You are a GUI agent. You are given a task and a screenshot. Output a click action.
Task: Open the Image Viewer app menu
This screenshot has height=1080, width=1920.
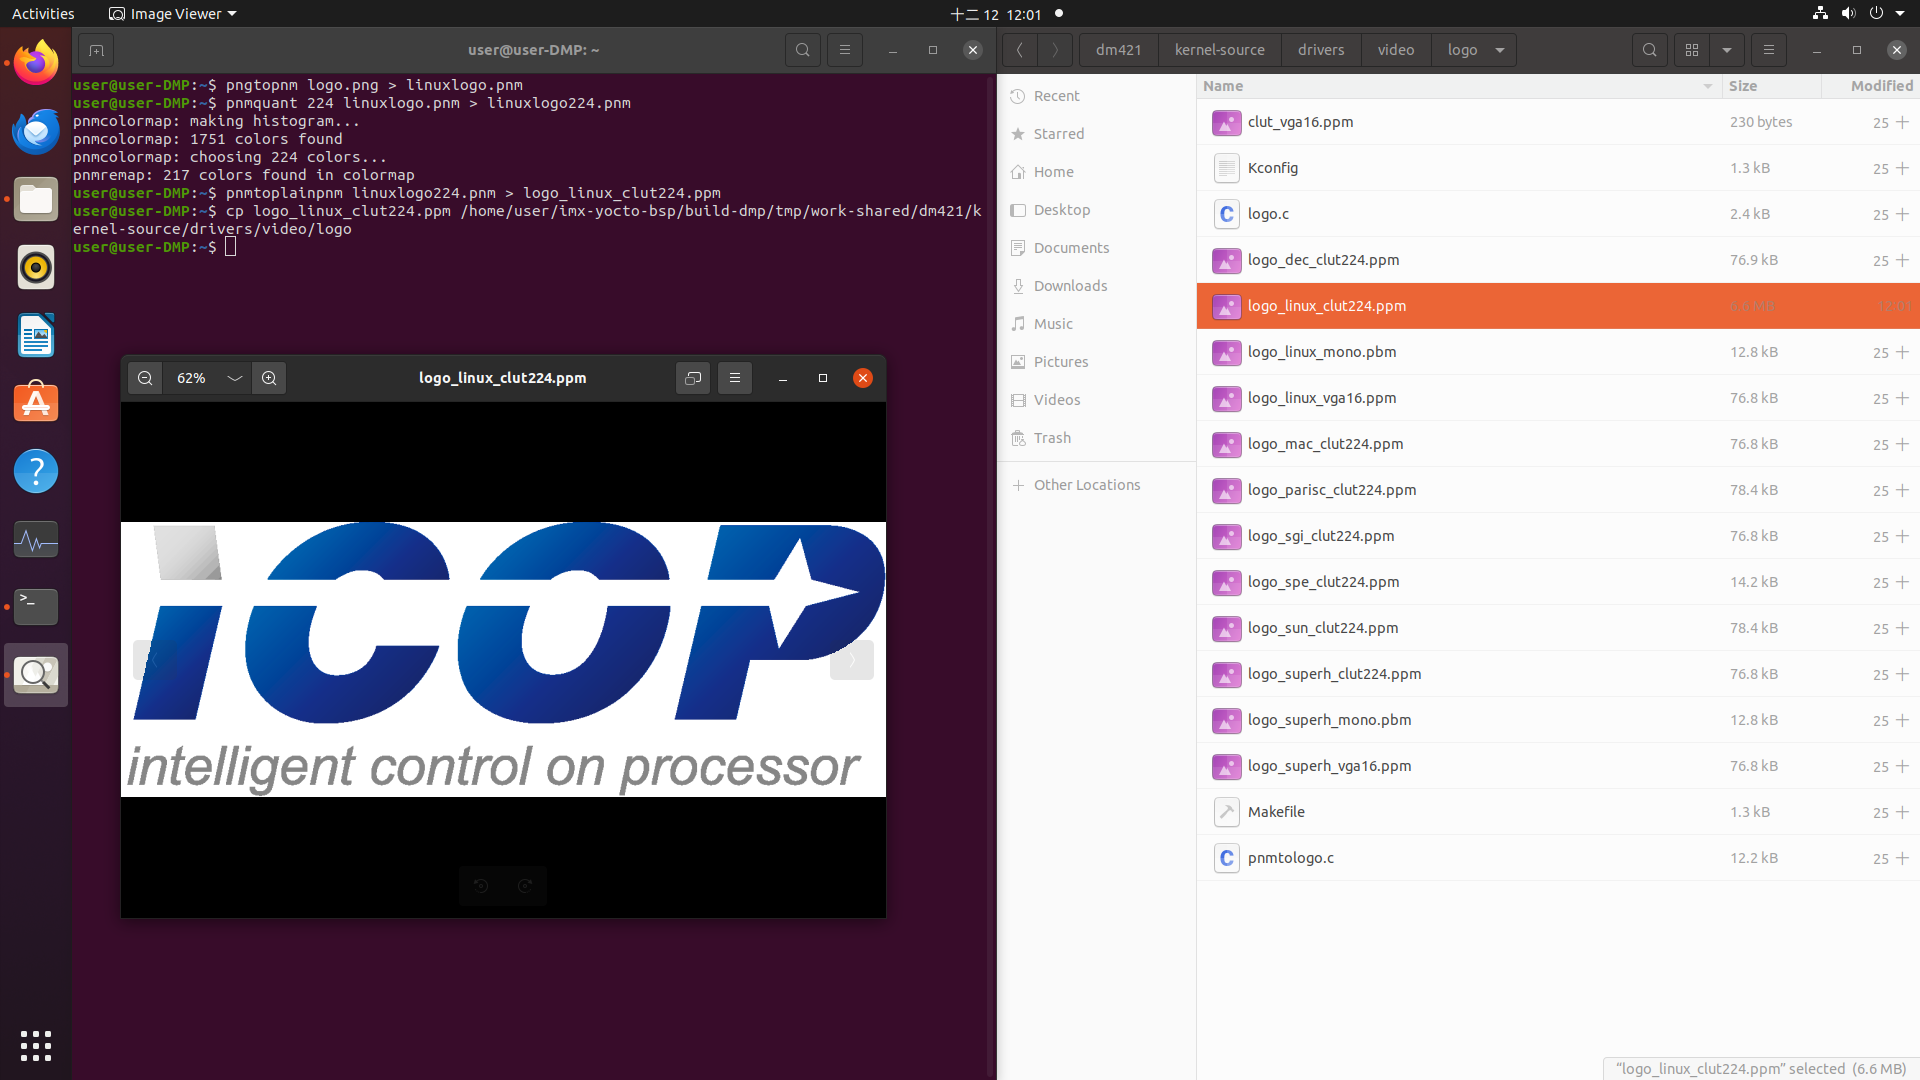[x=172, y=14]
